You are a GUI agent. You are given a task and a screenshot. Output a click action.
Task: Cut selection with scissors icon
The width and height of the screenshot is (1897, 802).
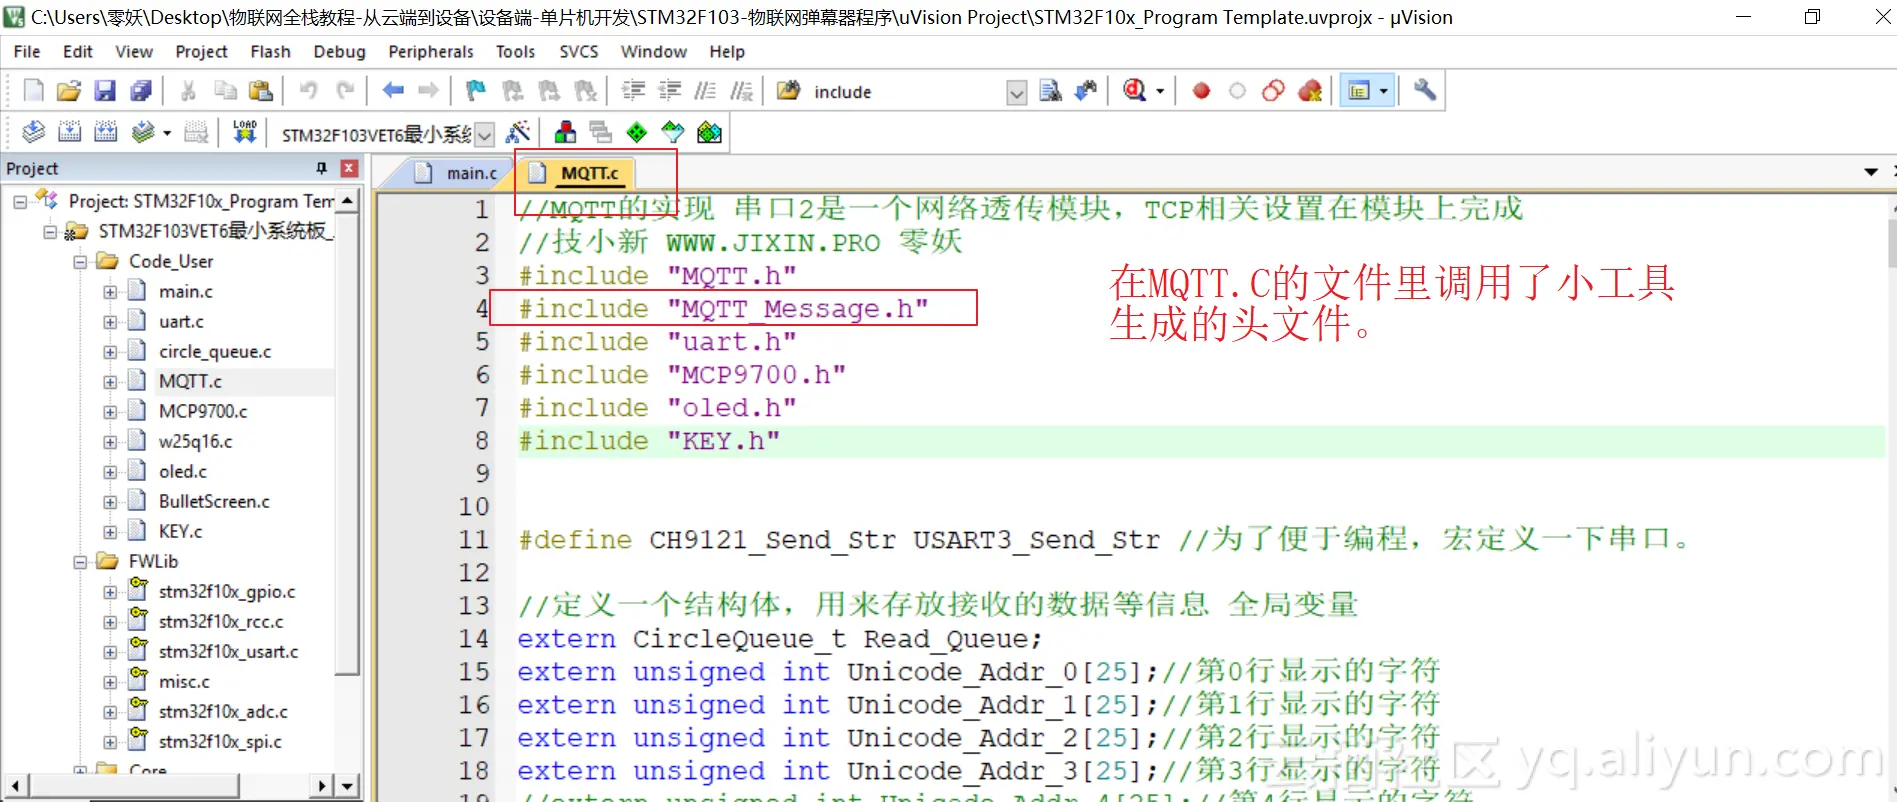tap(188, 91)
